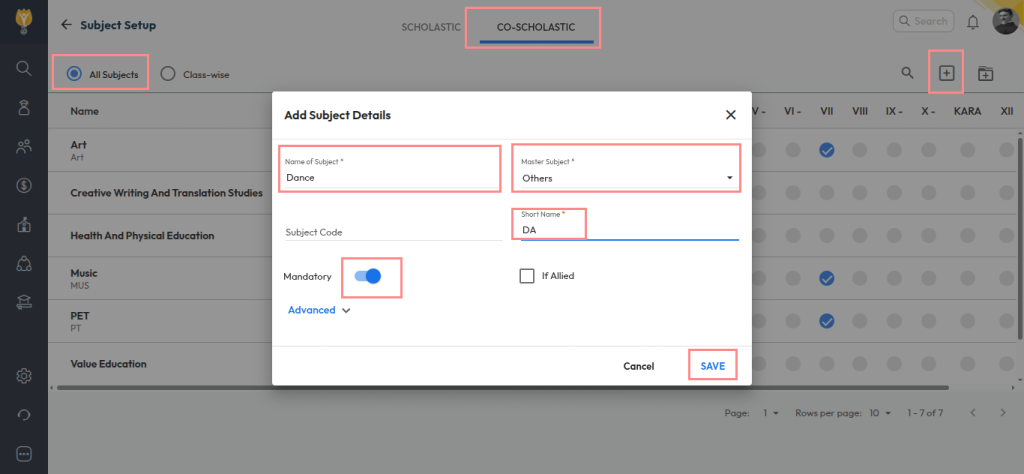Image resolution: width=1024 pixels, height=474 pixels.
Task: Expand the Advanced section
Action: point(319,310)
